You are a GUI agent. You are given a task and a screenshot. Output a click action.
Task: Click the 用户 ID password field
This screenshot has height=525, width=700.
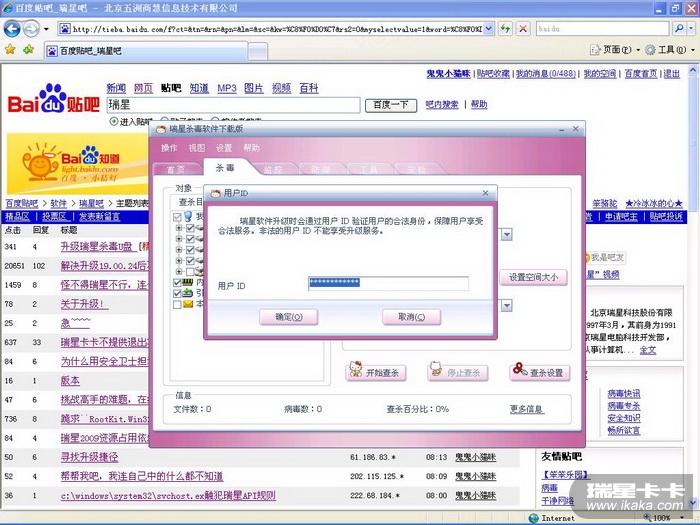coord(388,283)
